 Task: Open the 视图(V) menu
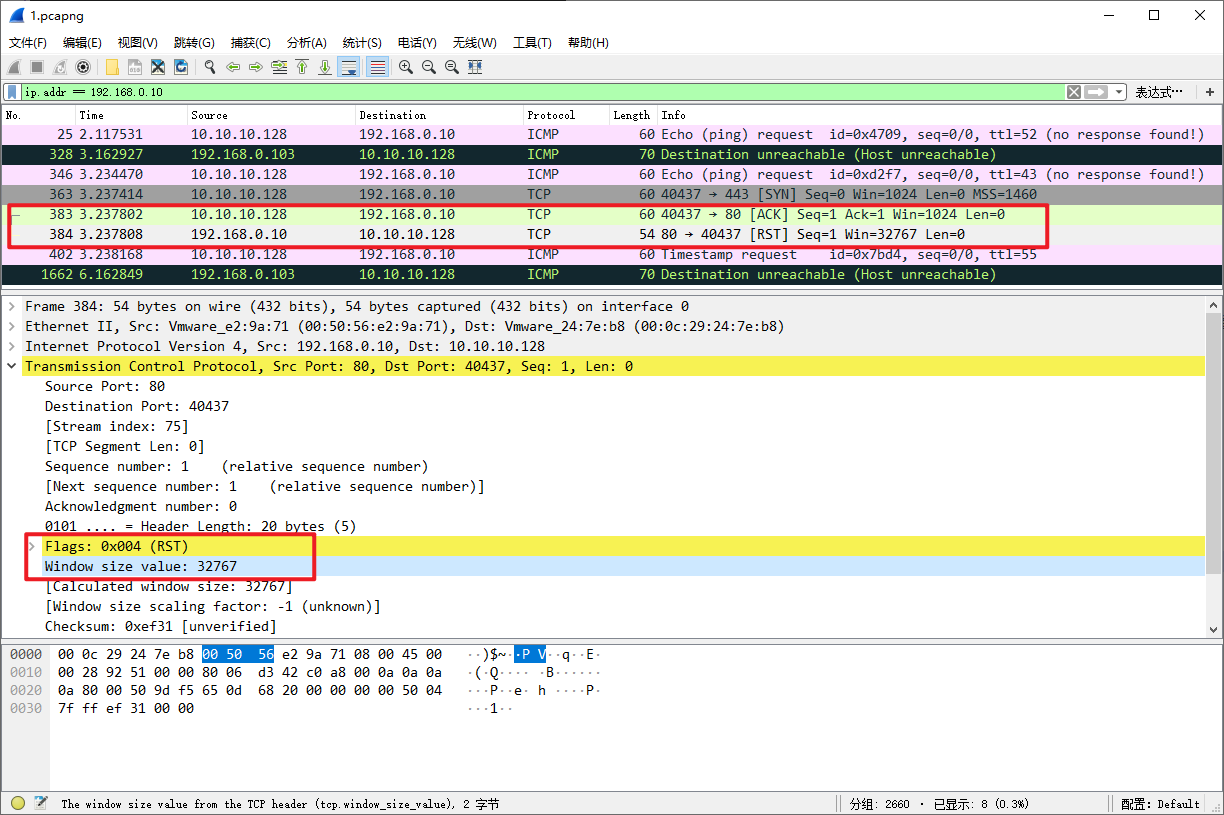138,43
